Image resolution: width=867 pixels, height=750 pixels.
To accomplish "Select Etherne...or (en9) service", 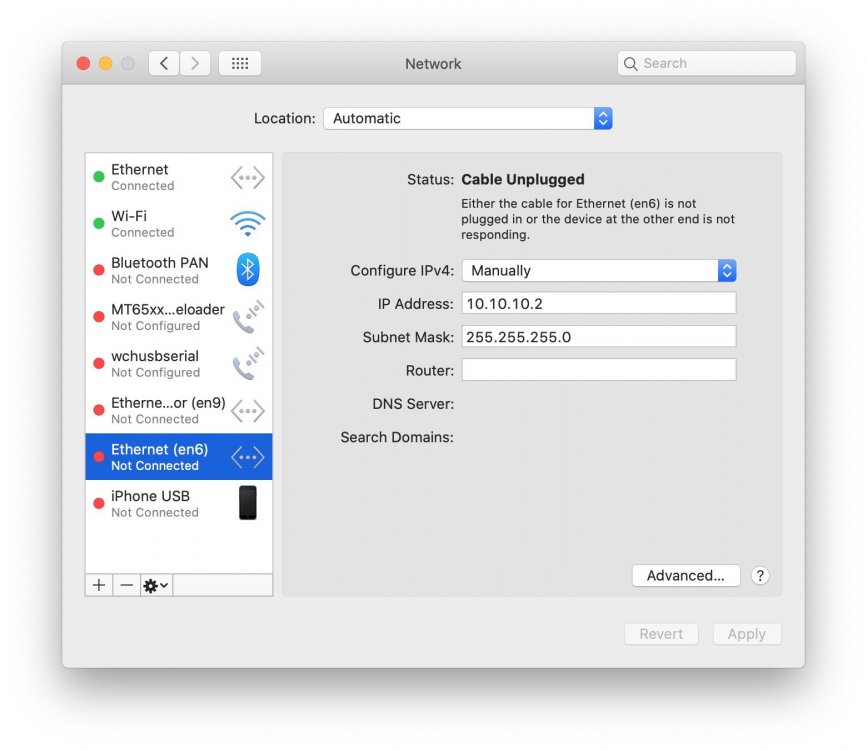I will (x=179, y=410).
